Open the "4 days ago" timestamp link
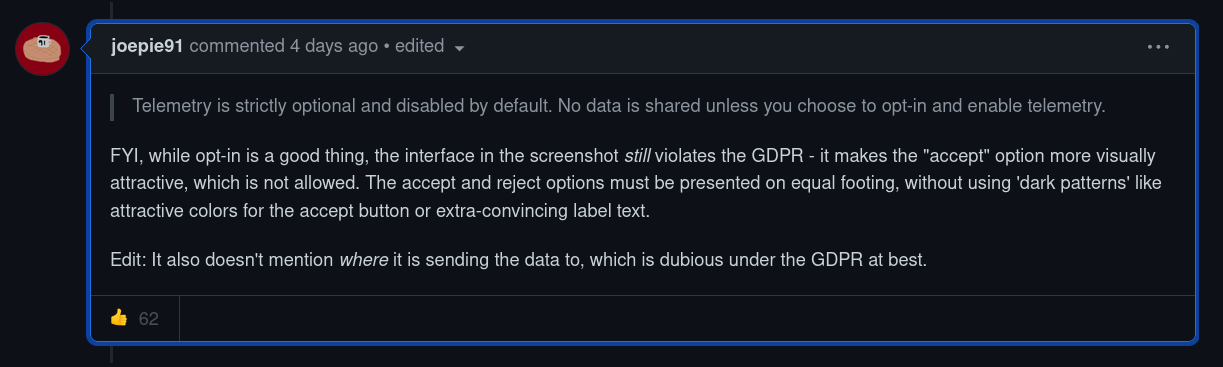This screenshot has width=1223, height=367. [334, 46]
